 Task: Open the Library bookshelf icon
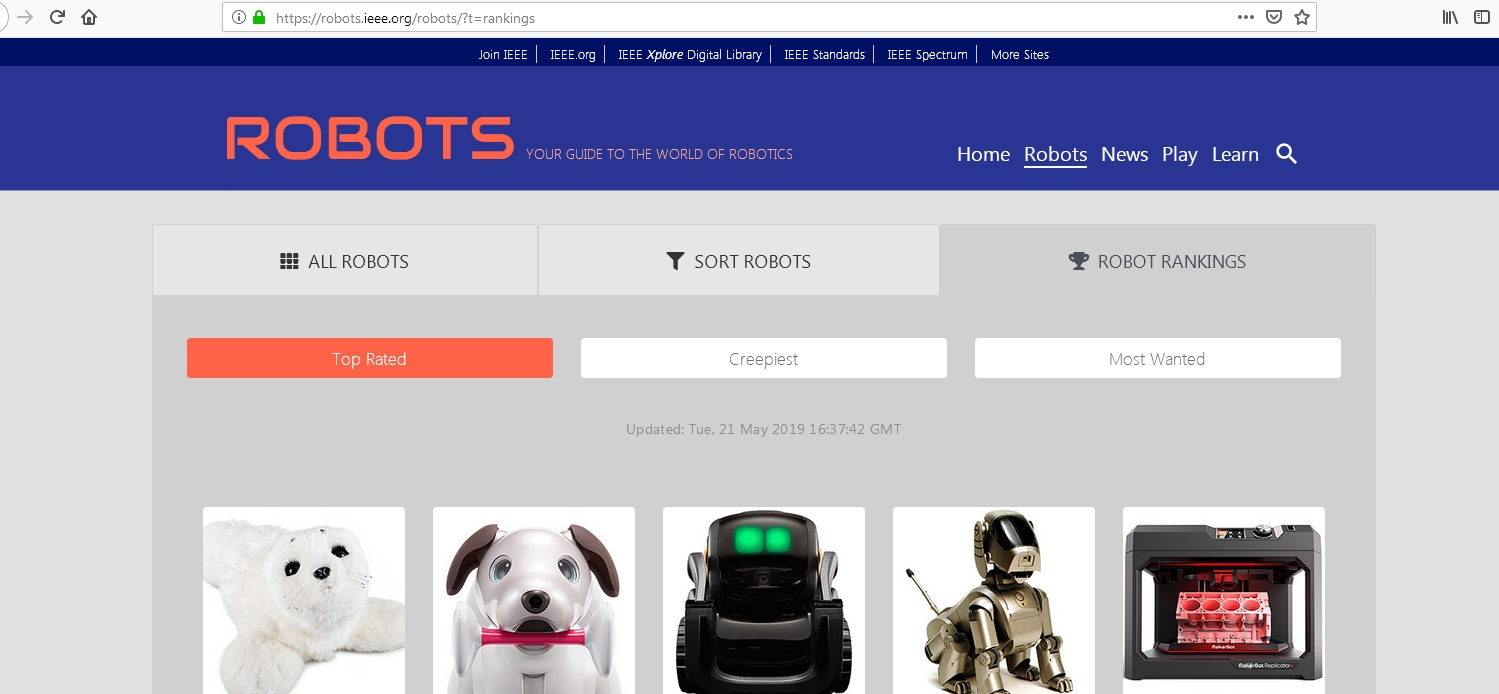[x=1450, y=17]
